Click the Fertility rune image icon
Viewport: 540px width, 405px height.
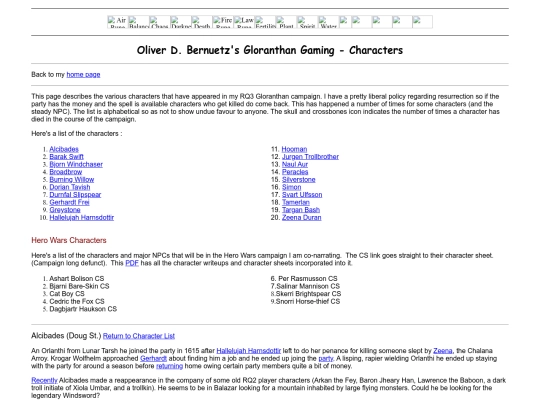[265, 22]
